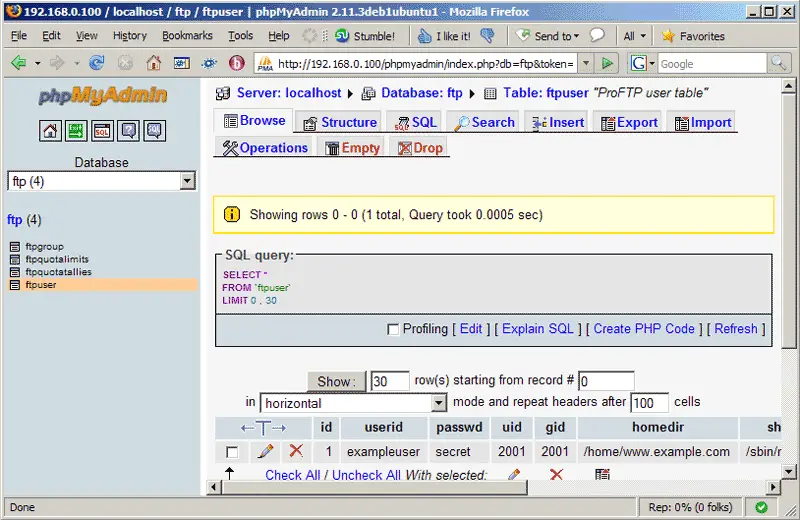800x520 pixels.
Task: Open the Send to toolbar menu
Action: (x=547, y=36)
